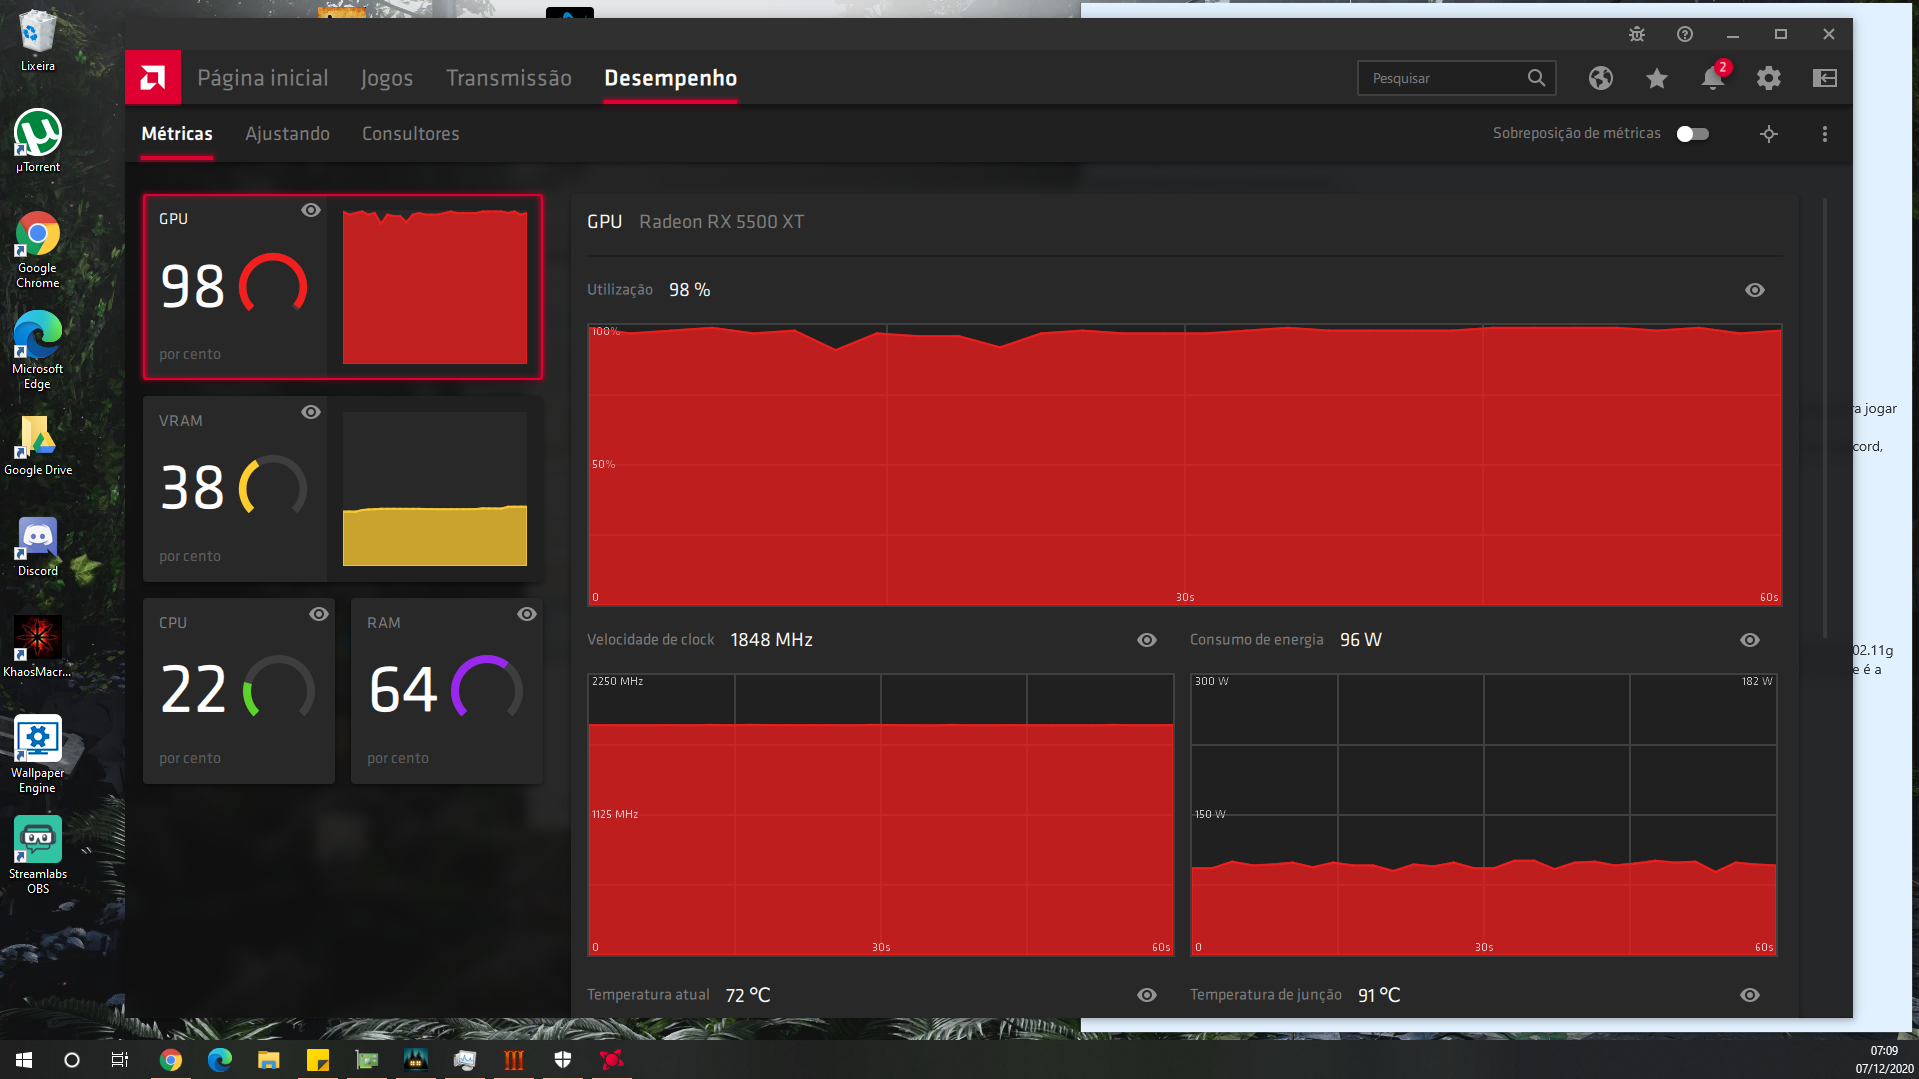Select the RAM 64 percent card
Screen dimensions: 1919x1079
click(447, 691)
